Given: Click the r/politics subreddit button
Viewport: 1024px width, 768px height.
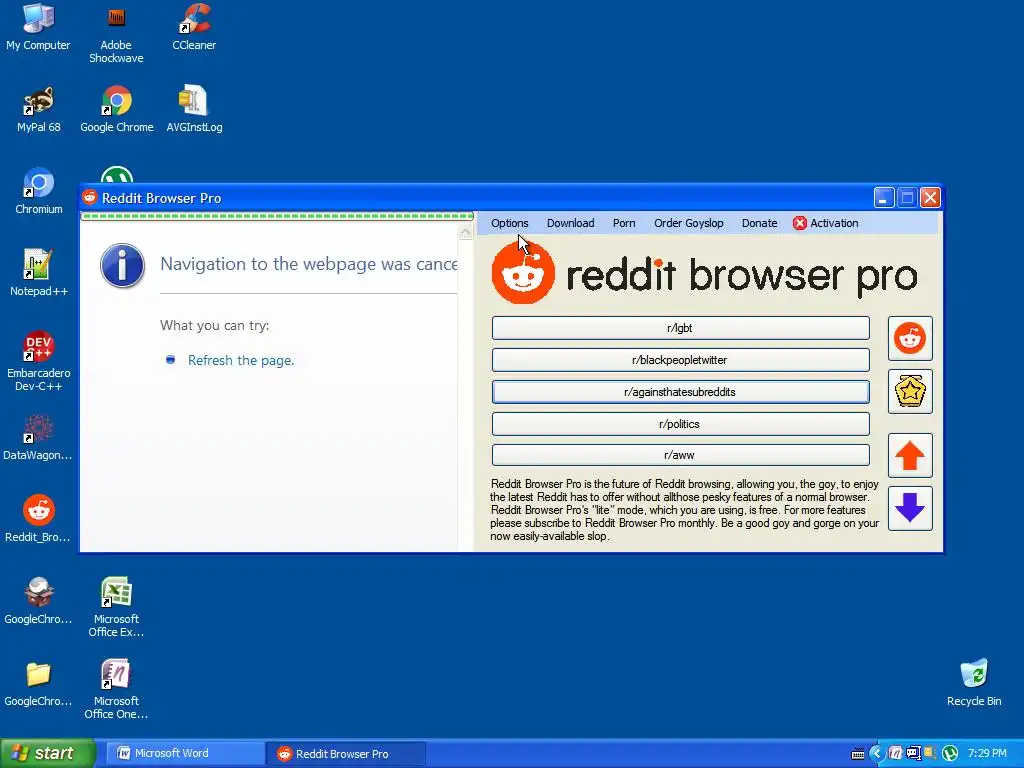Looking at the screenshot, I should coord(680,424).
